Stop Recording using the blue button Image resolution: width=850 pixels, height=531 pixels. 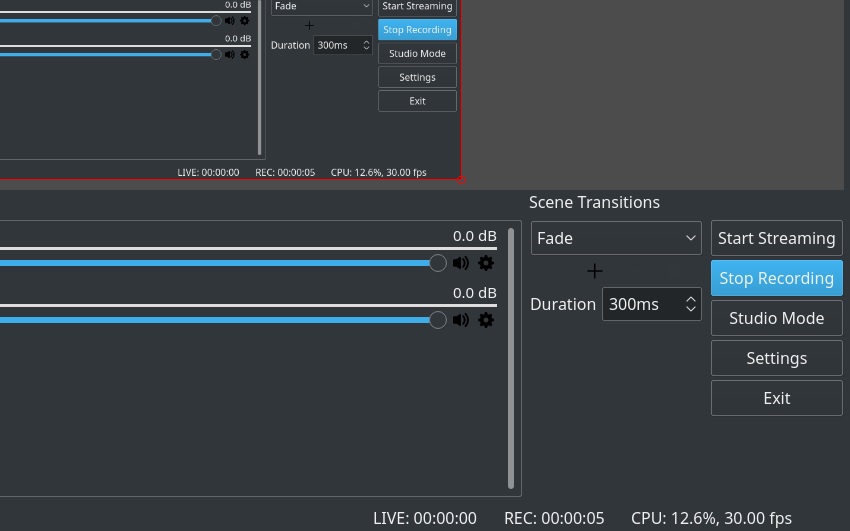(x=777, y=278)
